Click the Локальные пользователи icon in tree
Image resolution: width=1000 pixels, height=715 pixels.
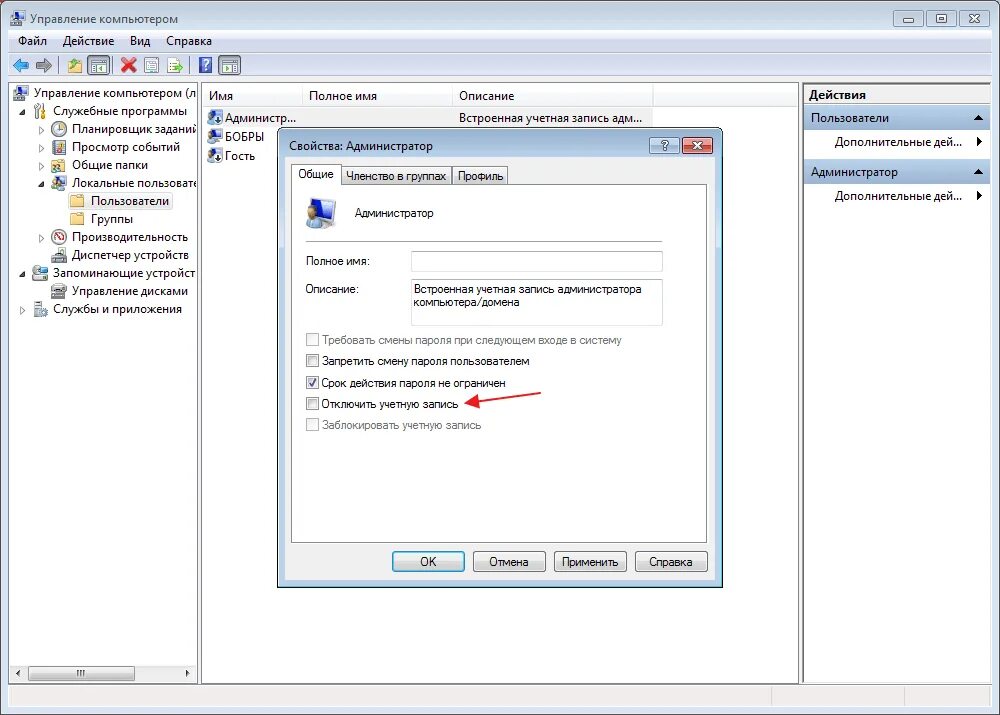point(59,183)
